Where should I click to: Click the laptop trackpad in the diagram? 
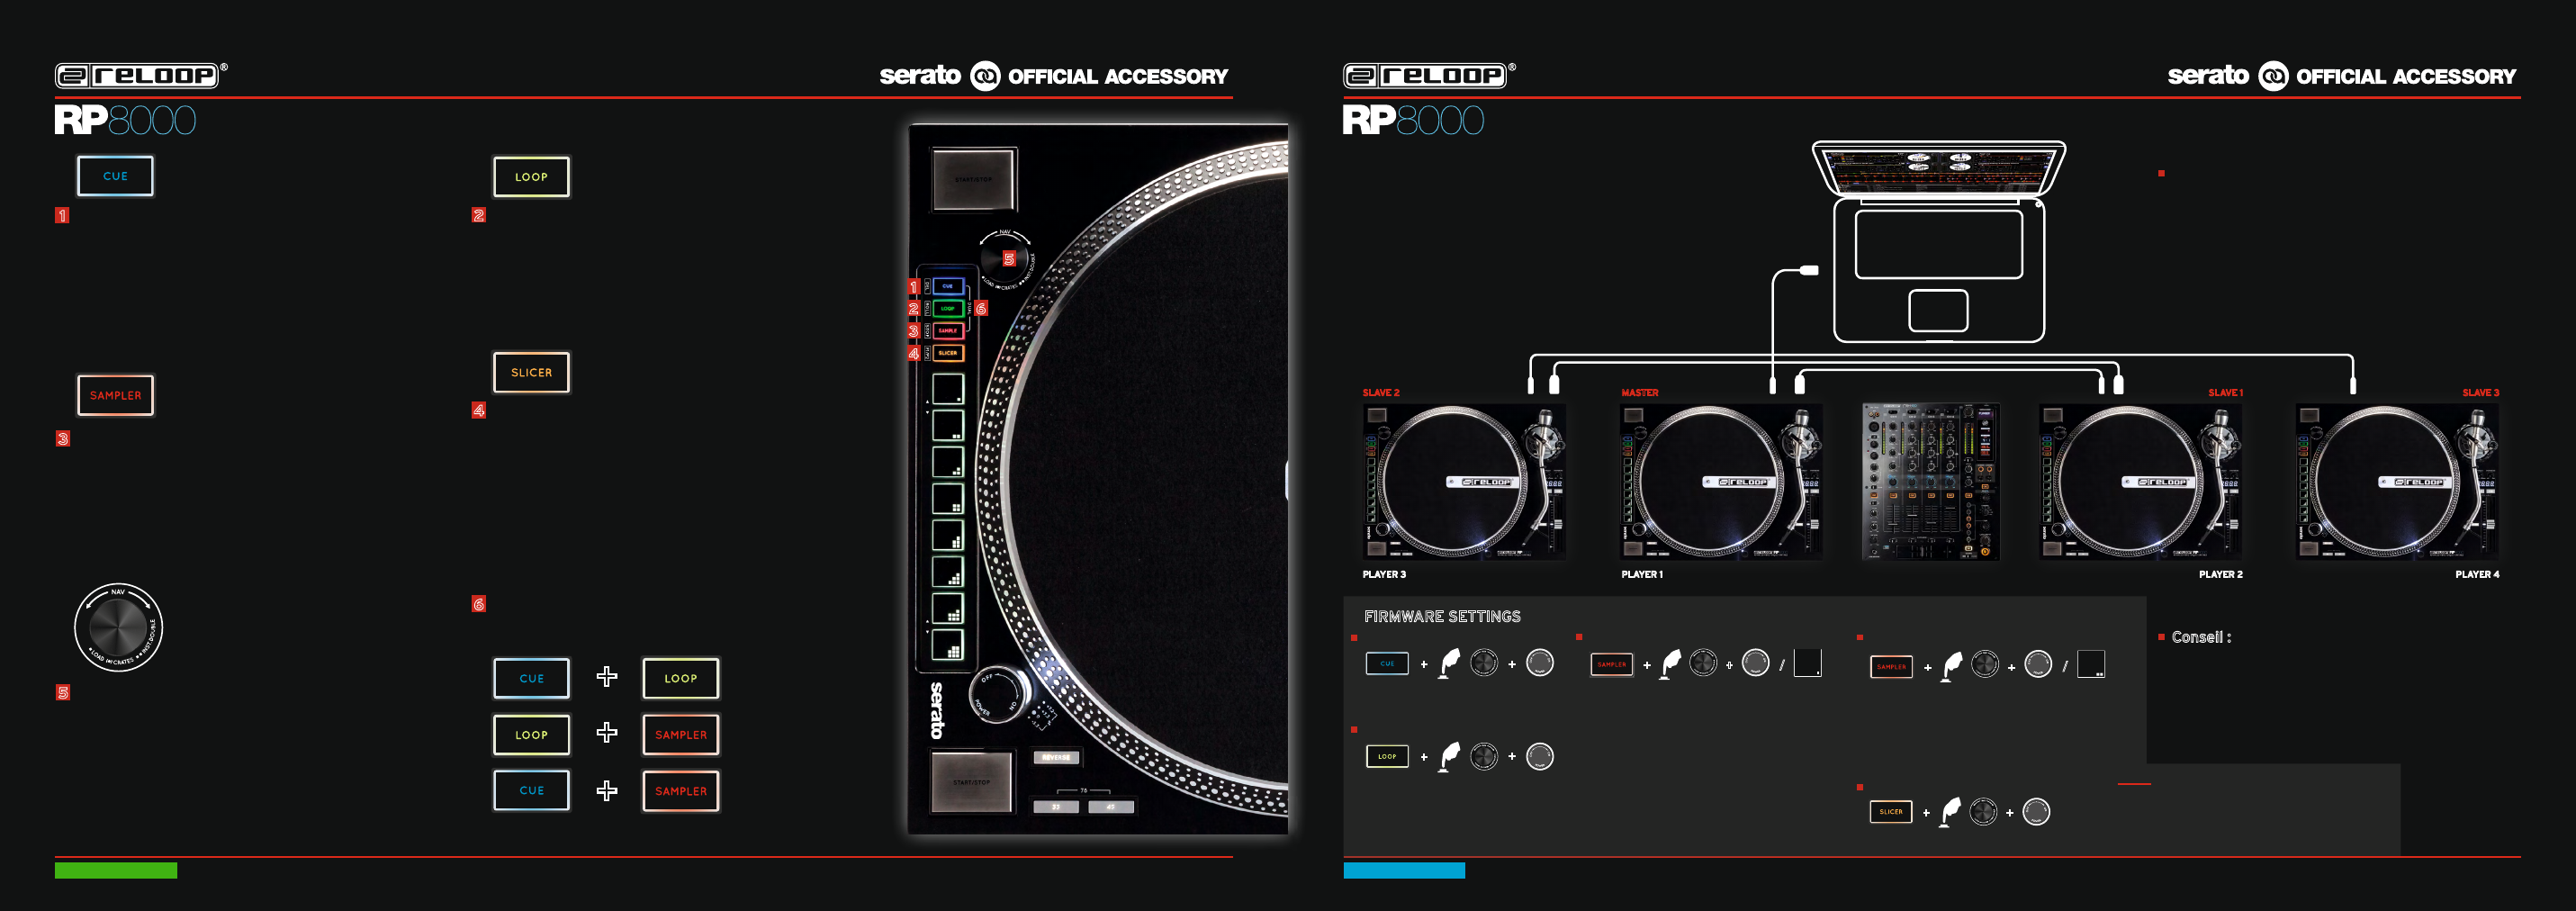[x=1938, y=310]
